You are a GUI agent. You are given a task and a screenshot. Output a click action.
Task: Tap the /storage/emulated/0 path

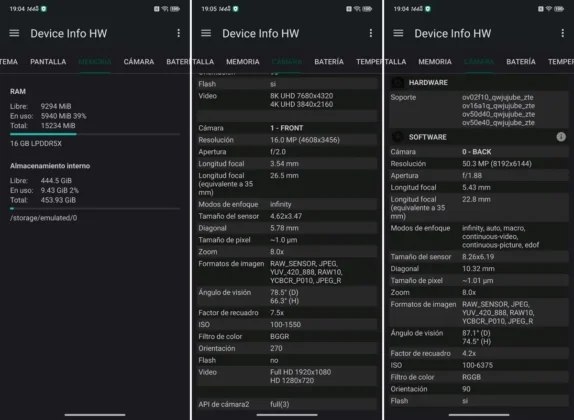pos(44,218)
